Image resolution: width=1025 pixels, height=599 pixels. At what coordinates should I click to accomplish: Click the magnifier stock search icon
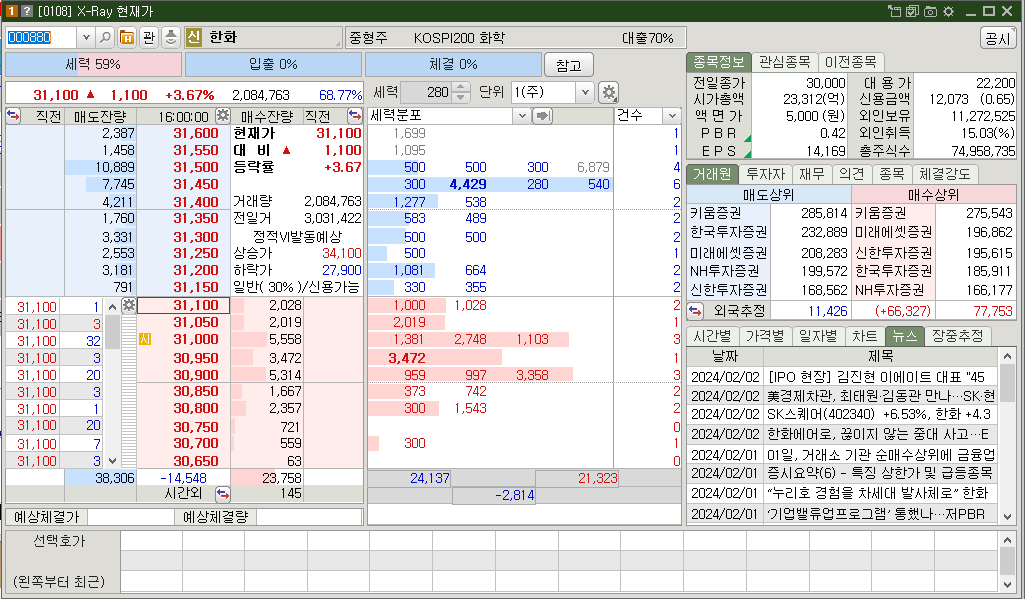105,38
